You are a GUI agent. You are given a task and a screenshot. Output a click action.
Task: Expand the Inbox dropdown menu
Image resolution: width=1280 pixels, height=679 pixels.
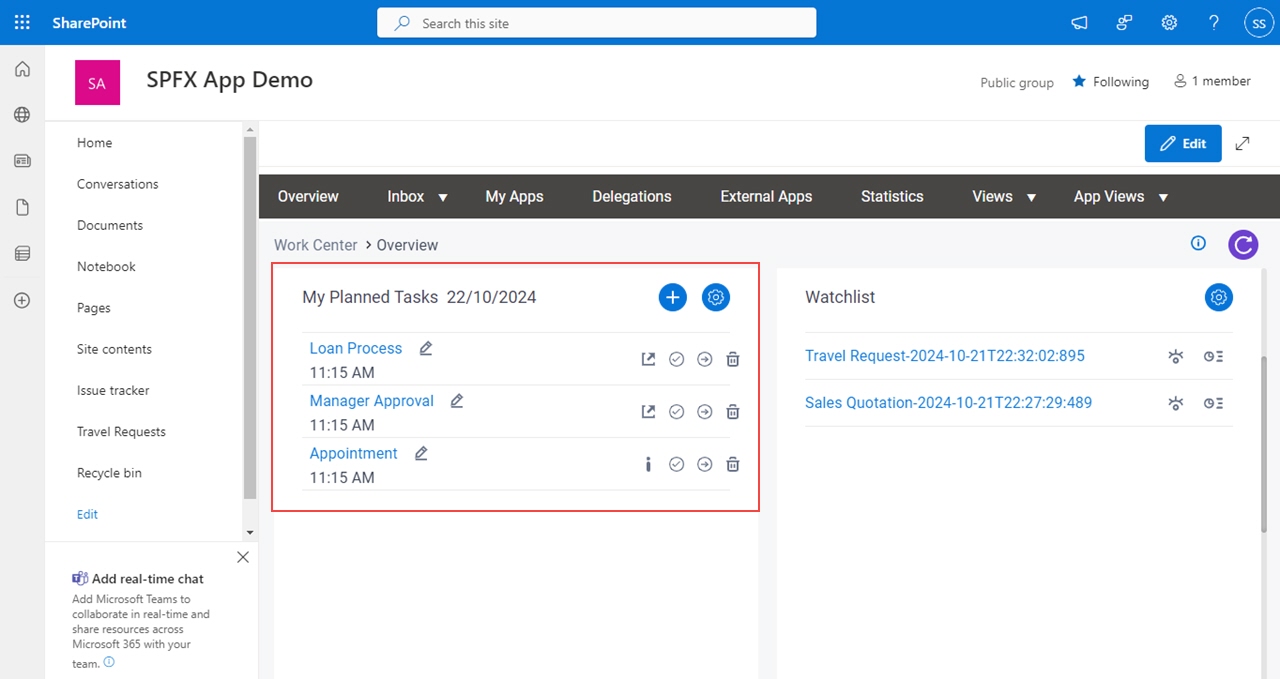click(x=443, y=198)
